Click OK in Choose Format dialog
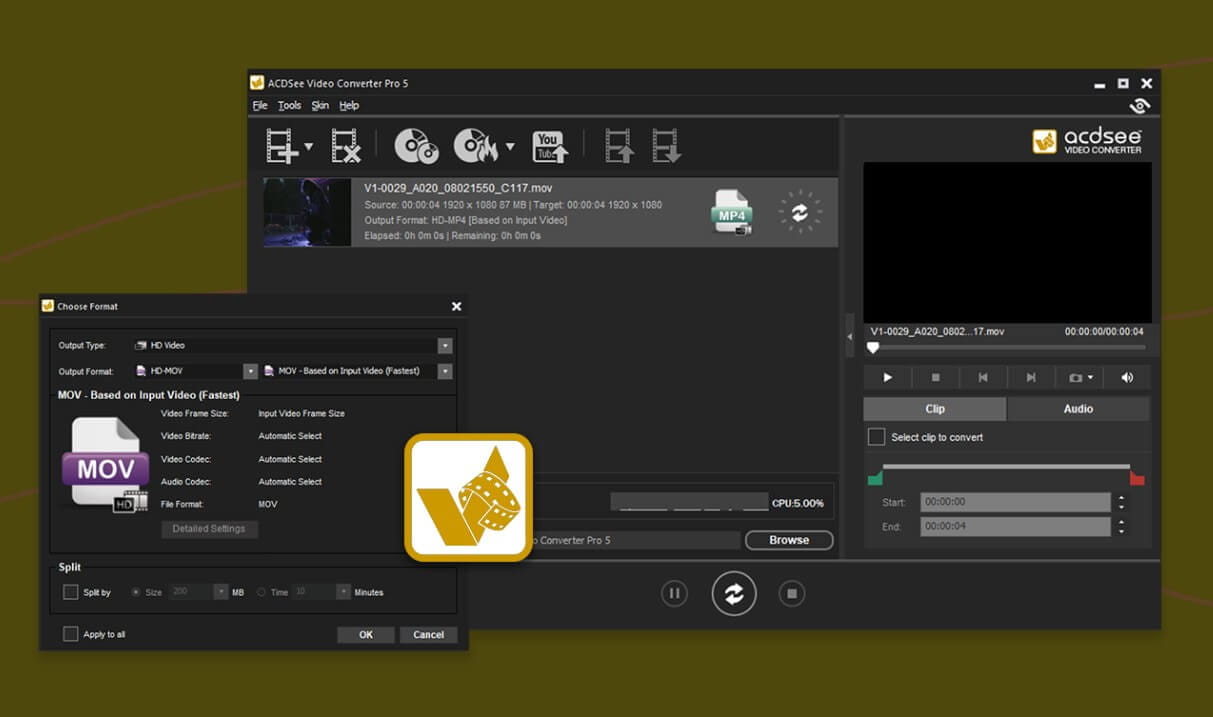1213x717 pixels. 366,635
